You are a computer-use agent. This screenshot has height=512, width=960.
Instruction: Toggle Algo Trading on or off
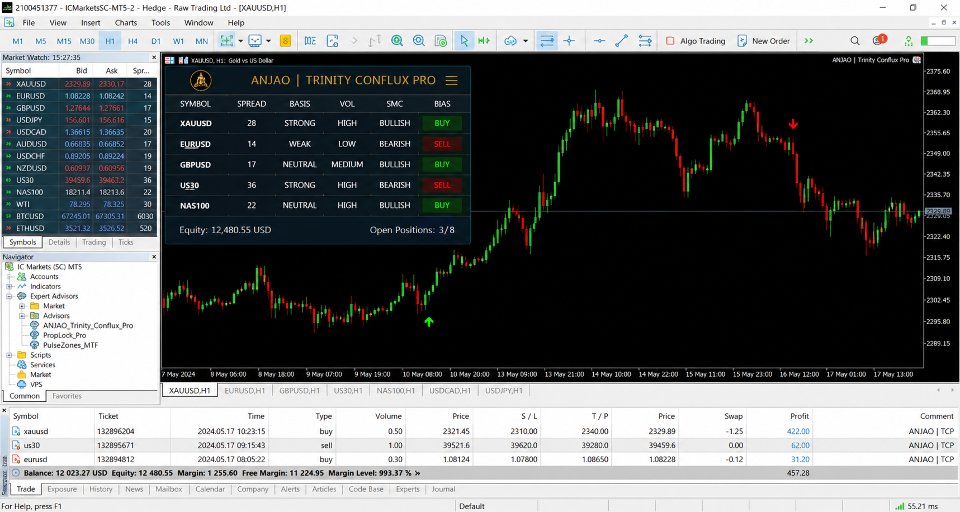[695, 41]
